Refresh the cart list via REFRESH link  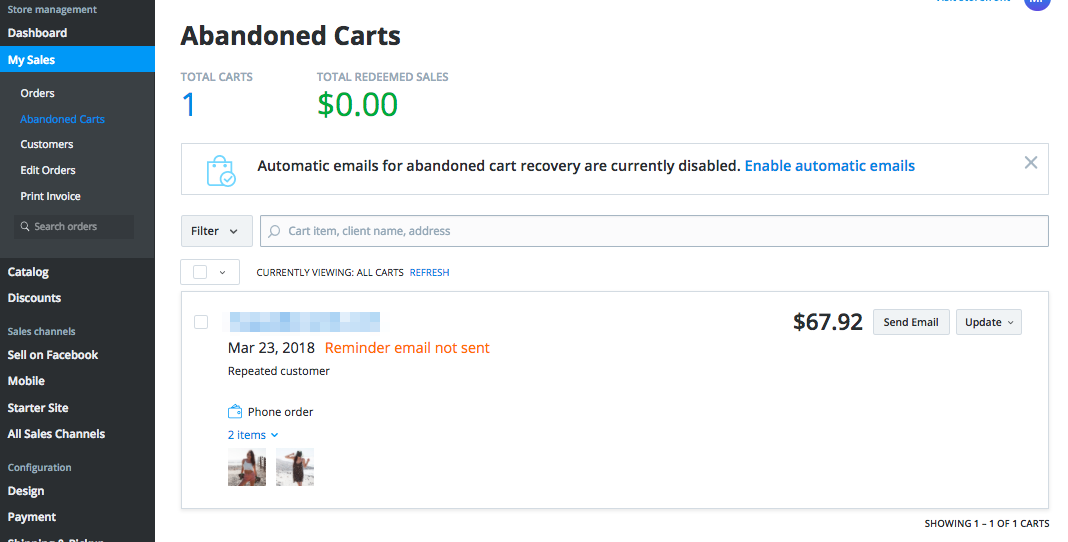pyautogui.click(x=429, y=272)
